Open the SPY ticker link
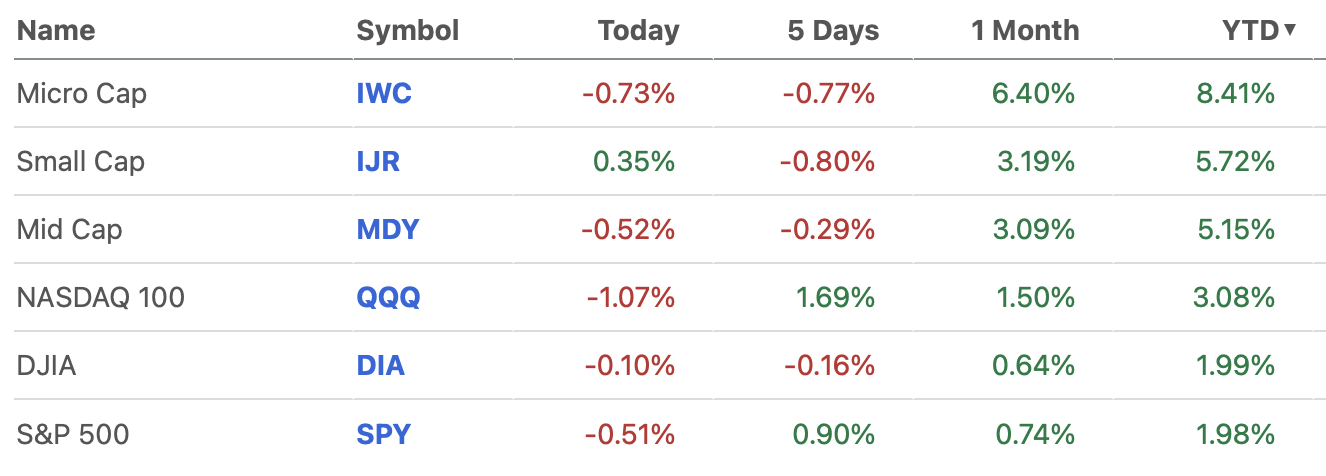The width and height of the screenshot is (1326, 476). coord(384,434)
